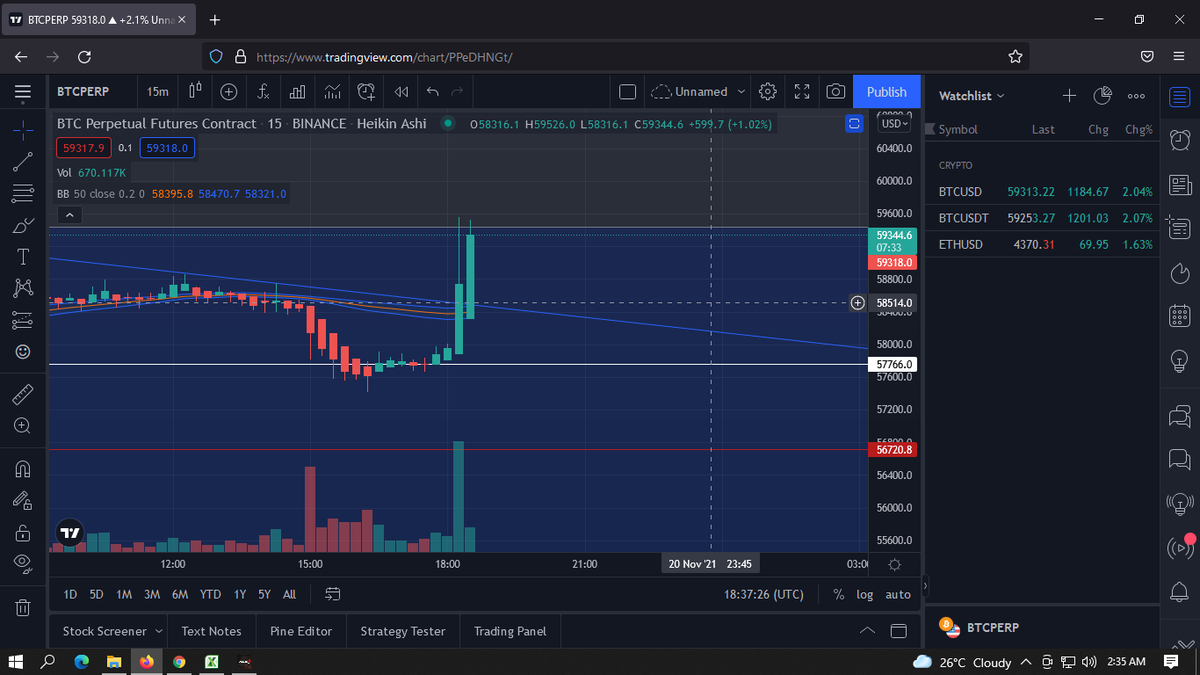Toggle lock all drawing tools

(x=22, y=532)
